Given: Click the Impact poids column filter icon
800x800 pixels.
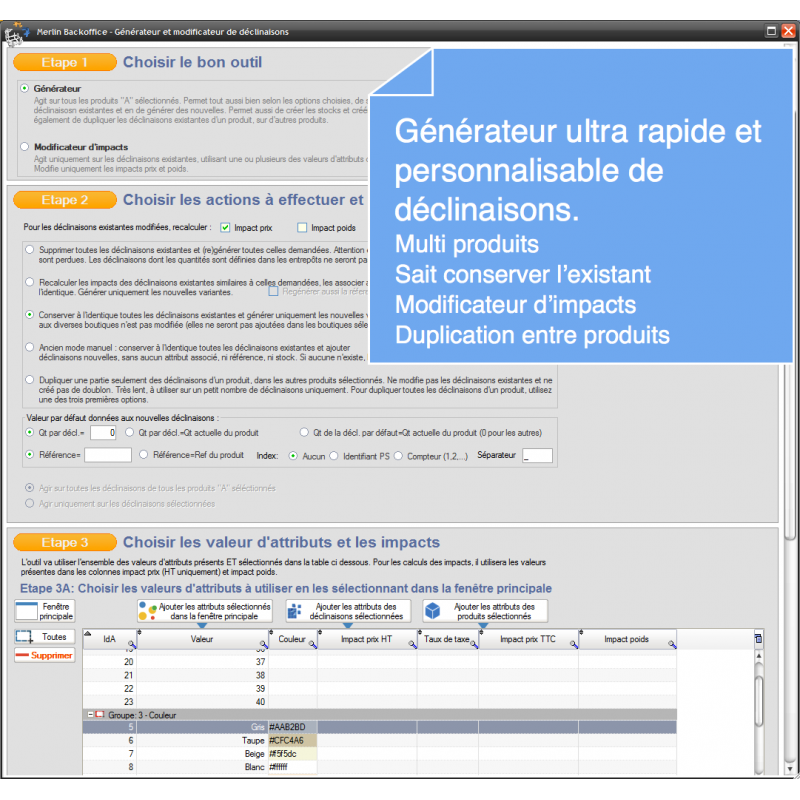Looking at the screenshot, I should [x=672, y=645].
